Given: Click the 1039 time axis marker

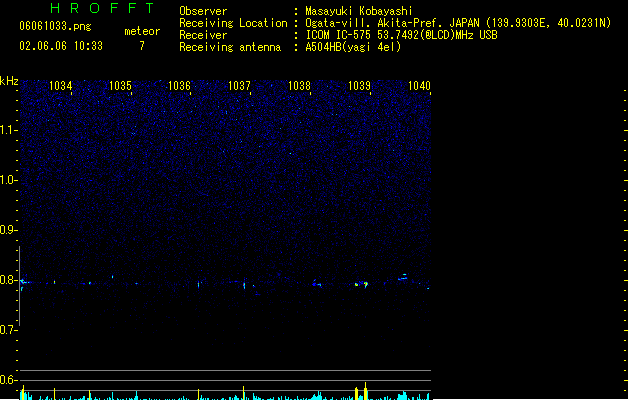Looking at the screenshot, I should (x=359, y=86).
